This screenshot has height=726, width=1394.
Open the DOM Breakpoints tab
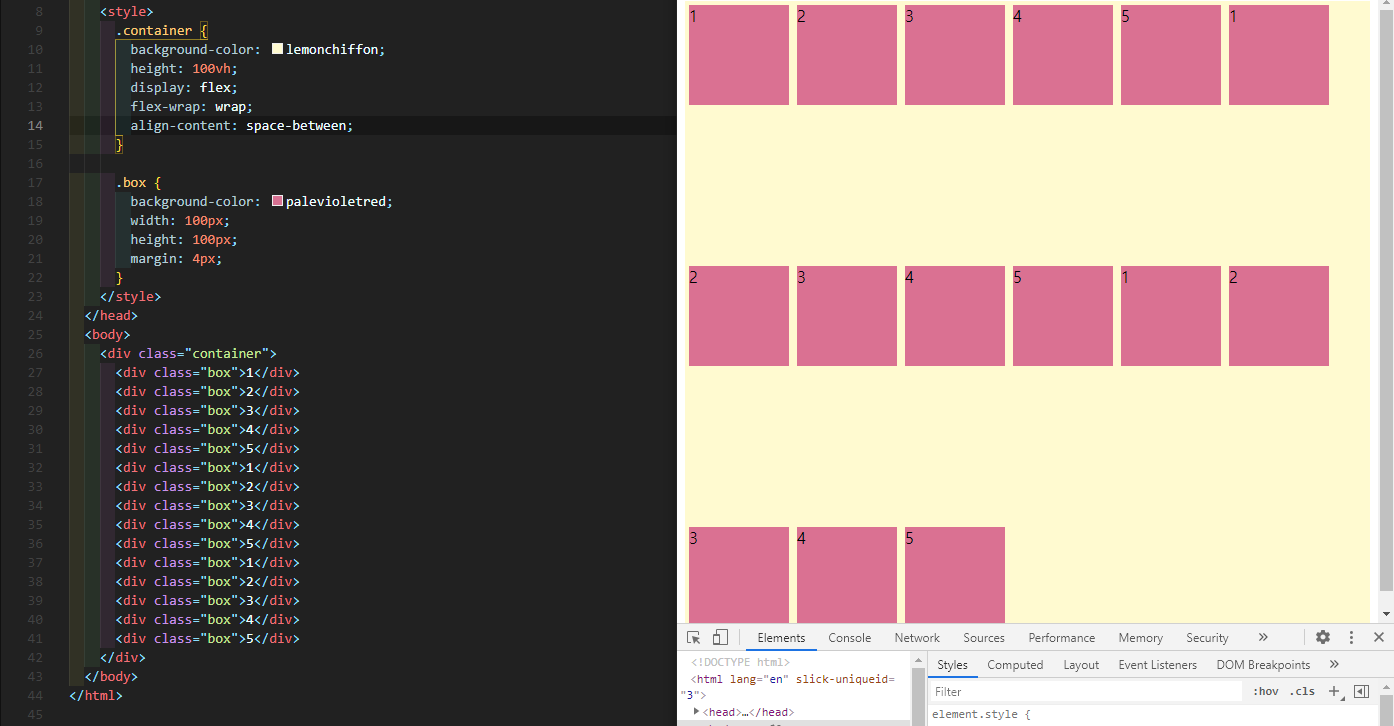click(1263, 664)
